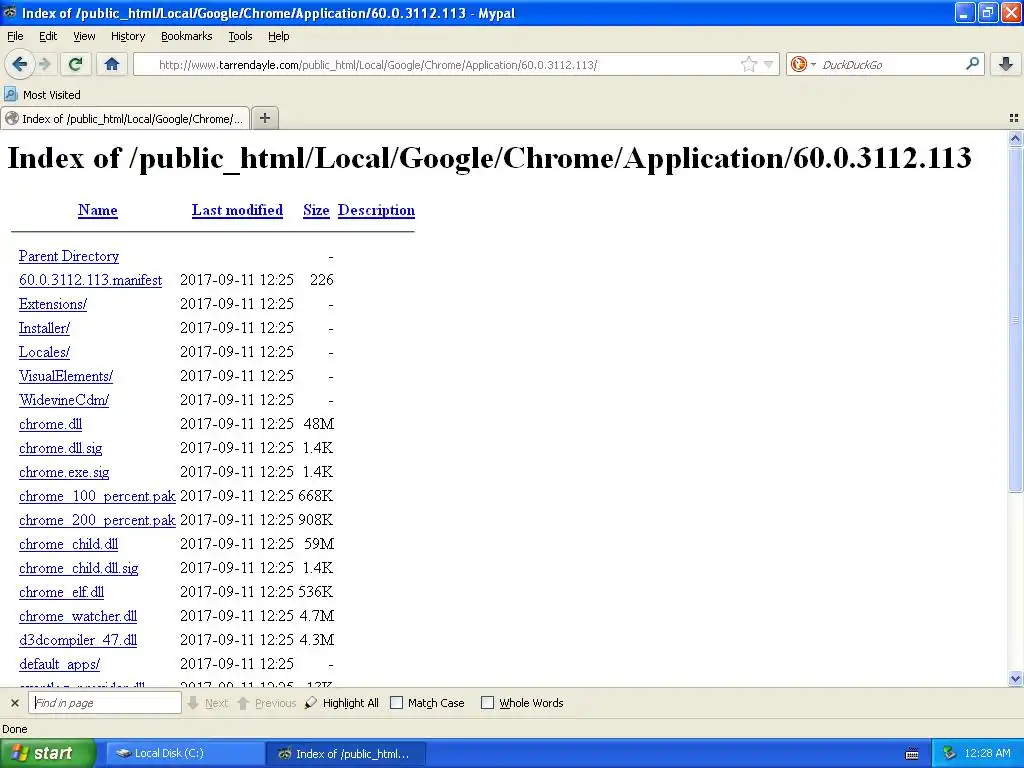Open the default_apps/ folder
Image resolution: width=1024 pixels, height=768 pixels.
[x=59, y=664]
